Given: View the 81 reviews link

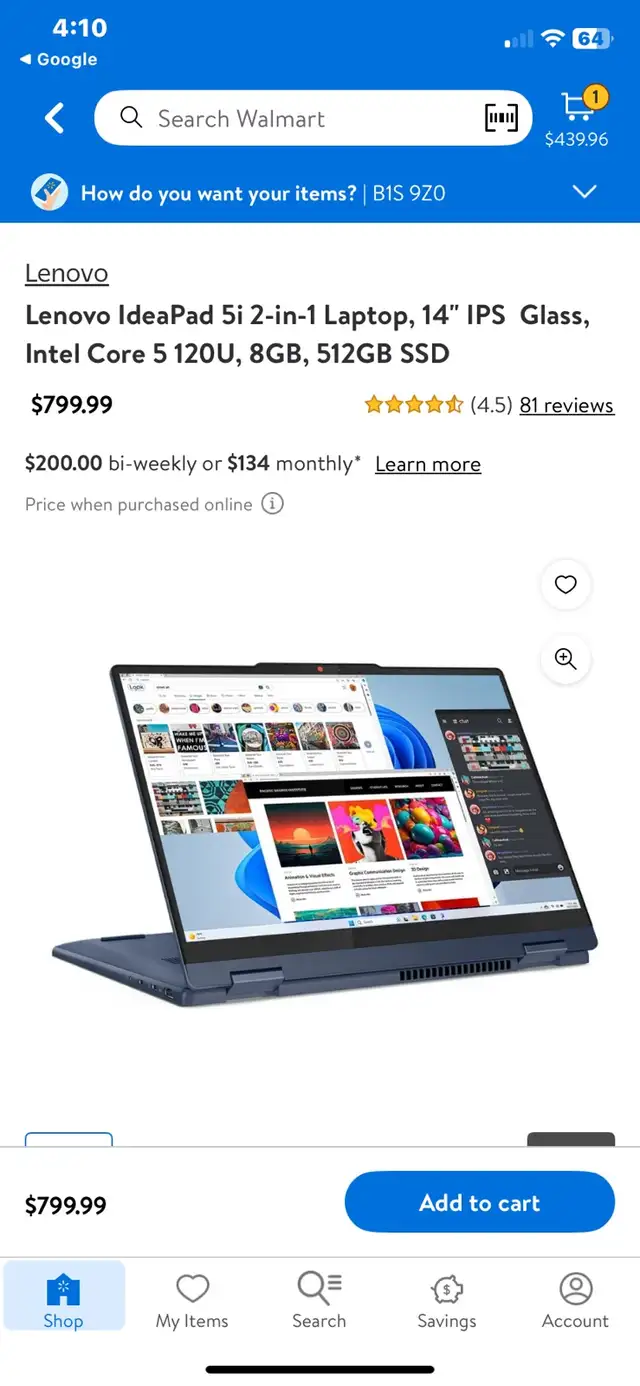Looking at the screenshot, I should (567, 405).
